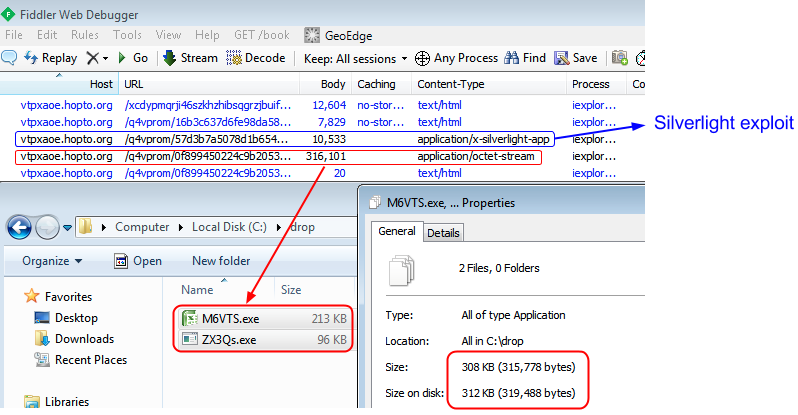Sort sessions by URL column header

tap(209, 84)
